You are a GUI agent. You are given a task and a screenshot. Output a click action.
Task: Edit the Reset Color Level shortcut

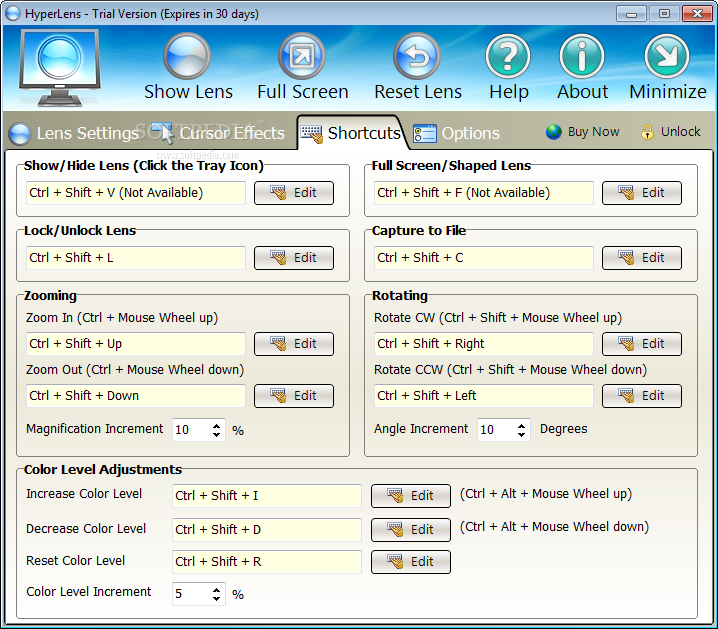pos(411,562)
